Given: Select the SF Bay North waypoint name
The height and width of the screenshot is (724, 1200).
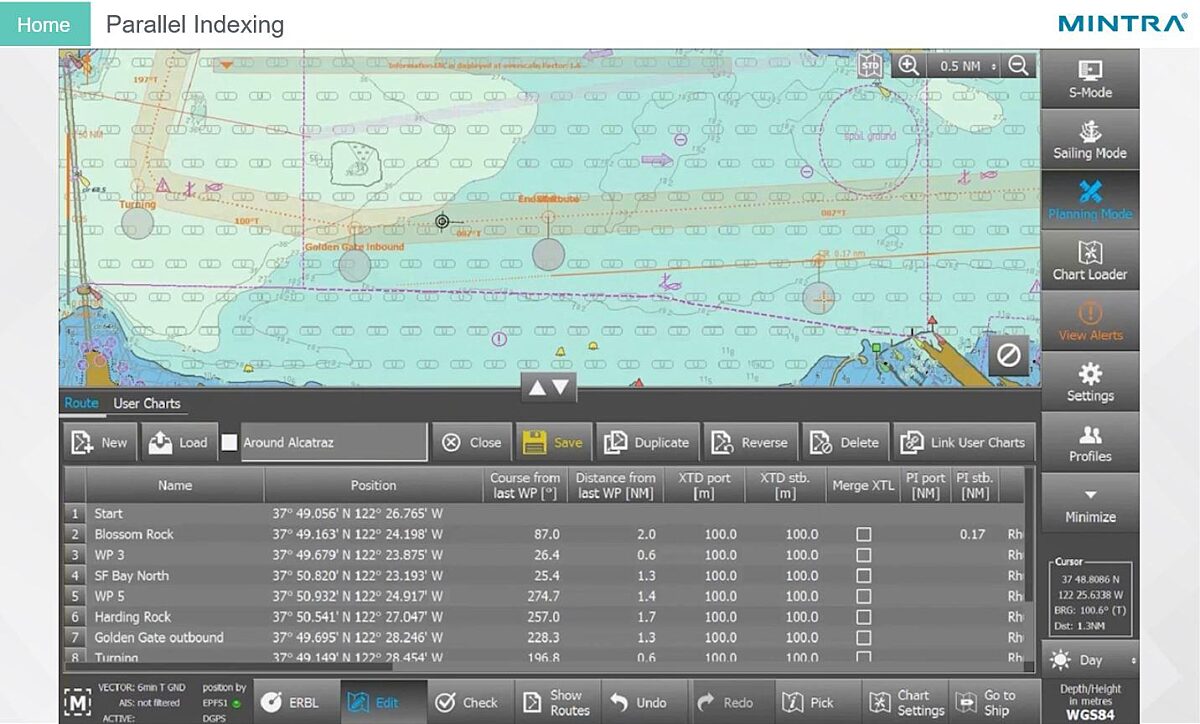Looking at the screenshot, I should point(131,575).
